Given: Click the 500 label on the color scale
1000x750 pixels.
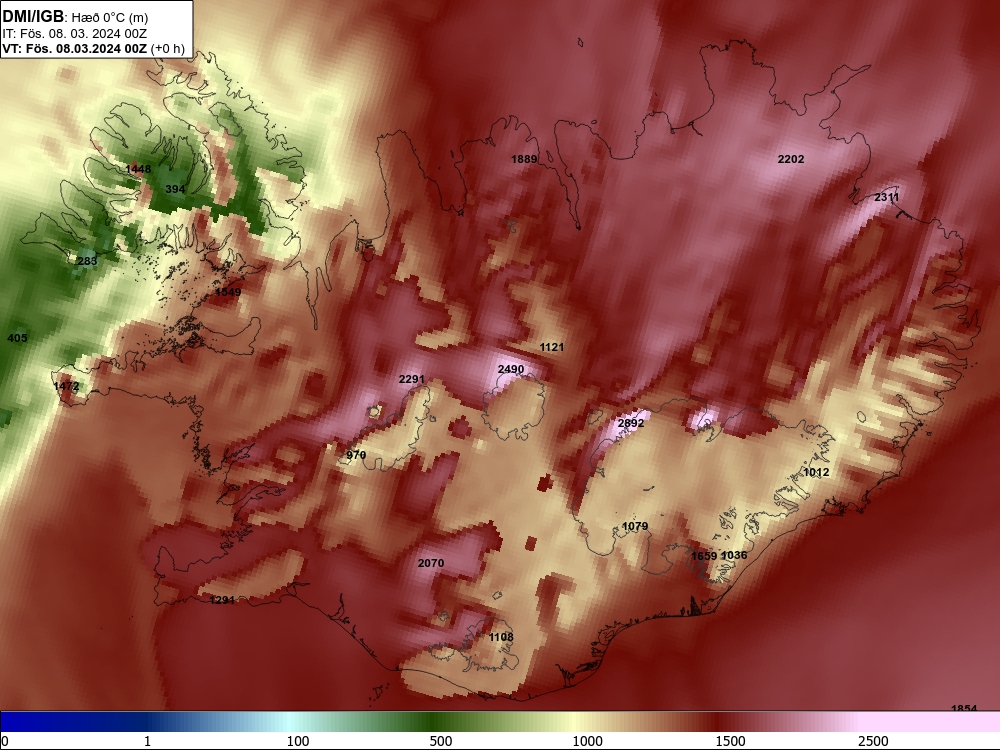Looking at the screenshot, I should 441,741.
